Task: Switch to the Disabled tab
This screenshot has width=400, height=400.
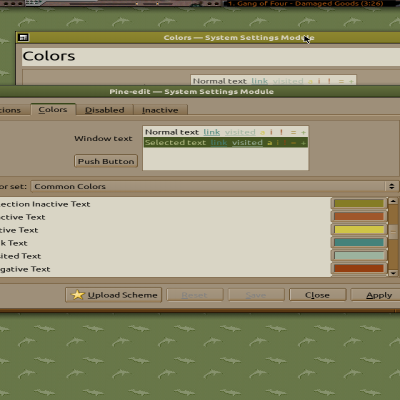Action: point(105,110)
